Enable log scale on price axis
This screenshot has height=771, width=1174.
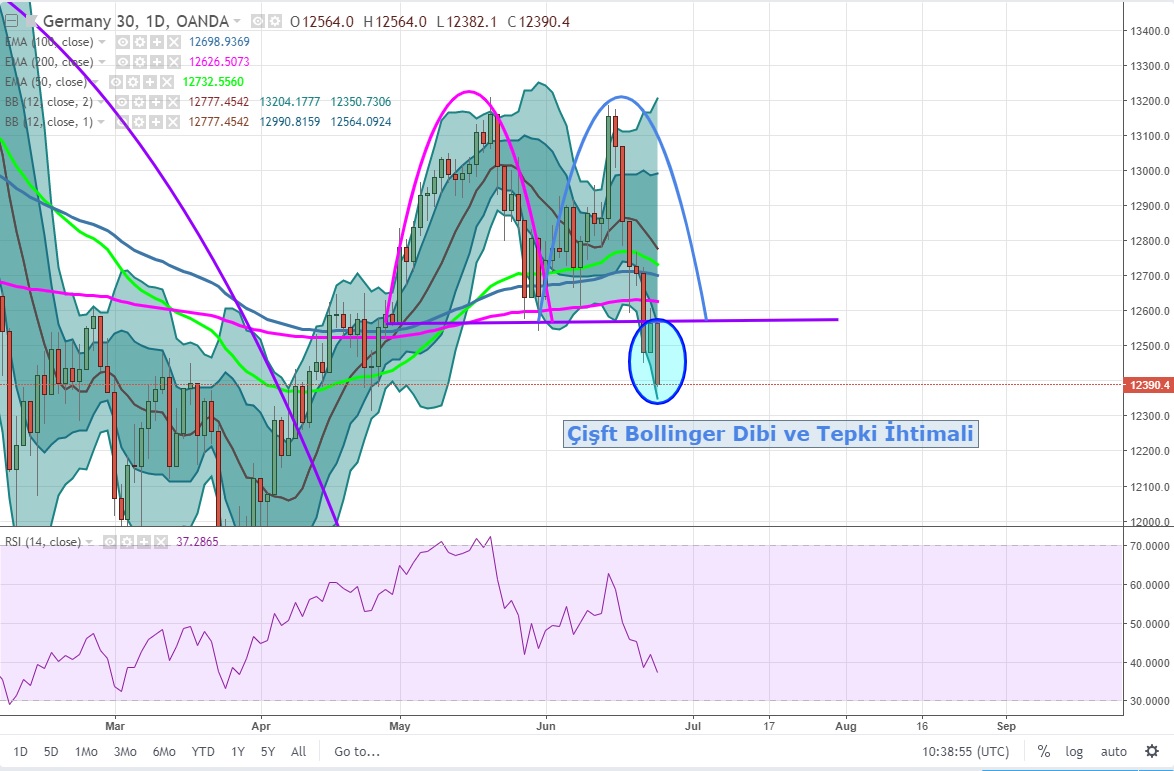[1074, 751]
